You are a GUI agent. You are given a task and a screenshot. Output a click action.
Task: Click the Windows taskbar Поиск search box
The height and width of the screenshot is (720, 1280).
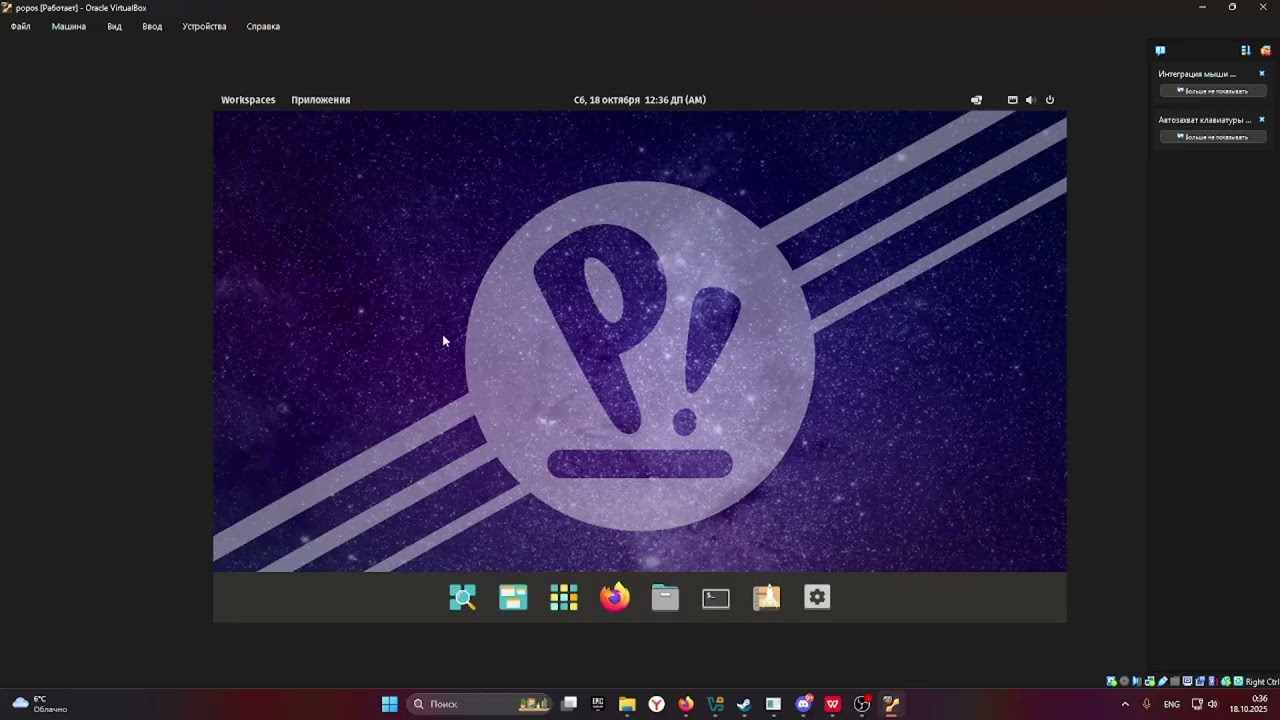pyautogui.click(x=481, y=704)
